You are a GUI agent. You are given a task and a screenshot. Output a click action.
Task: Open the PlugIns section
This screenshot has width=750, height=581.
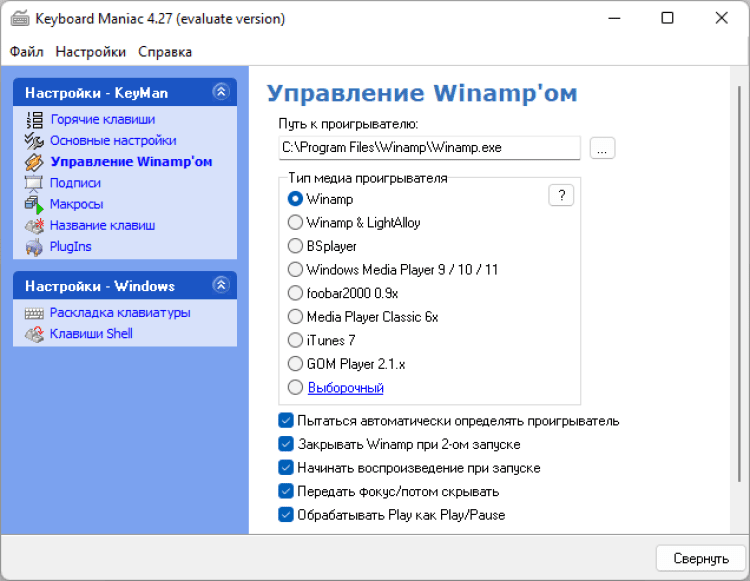coord(70,247)
